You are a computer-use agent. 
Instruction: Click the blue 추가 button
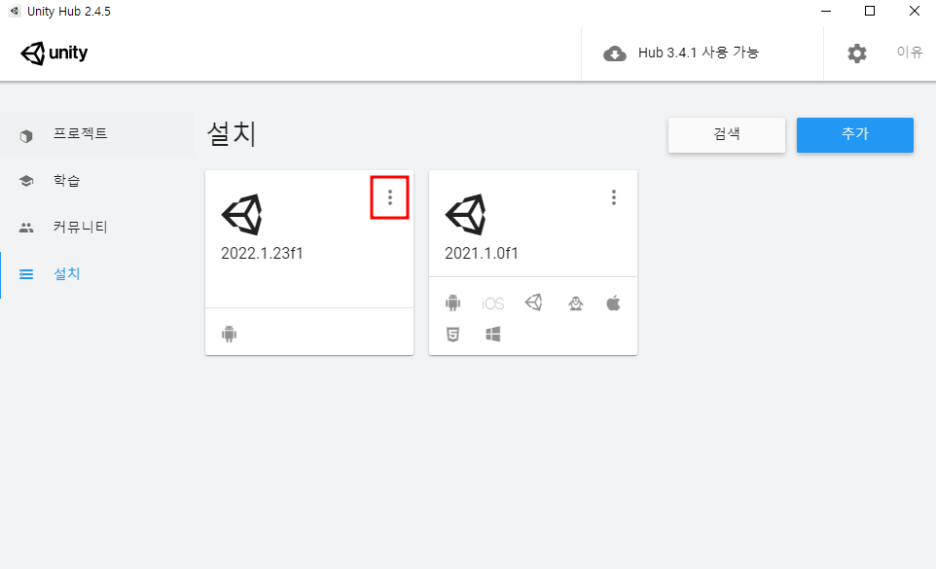855,135
